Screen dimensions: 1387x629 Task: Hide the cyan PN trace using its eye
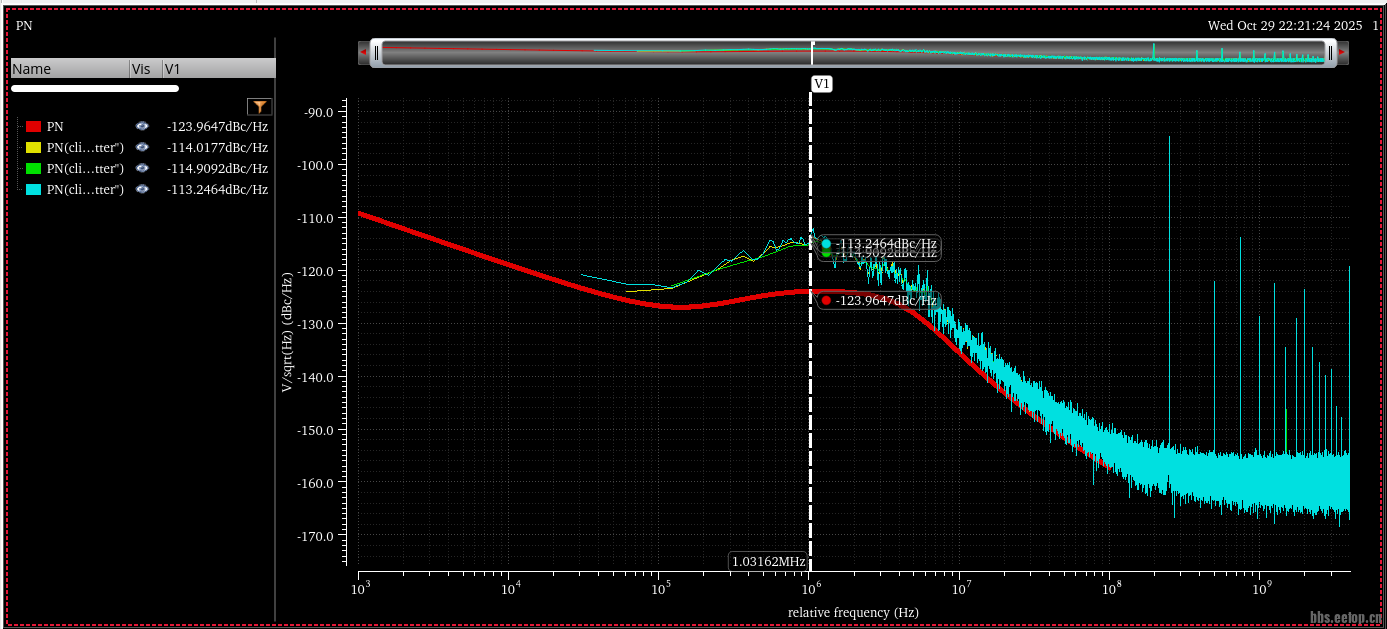(142, 190)
